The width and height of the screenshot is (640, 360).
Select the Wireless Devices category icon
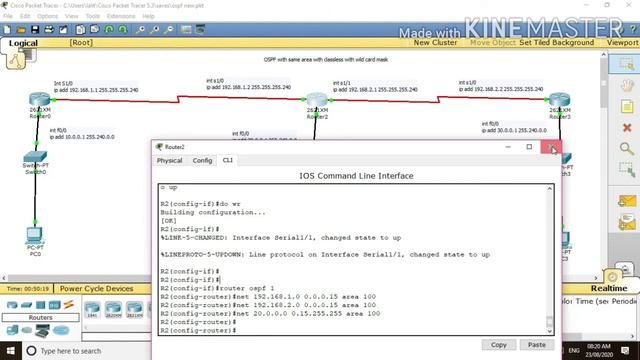coord(54,305)
